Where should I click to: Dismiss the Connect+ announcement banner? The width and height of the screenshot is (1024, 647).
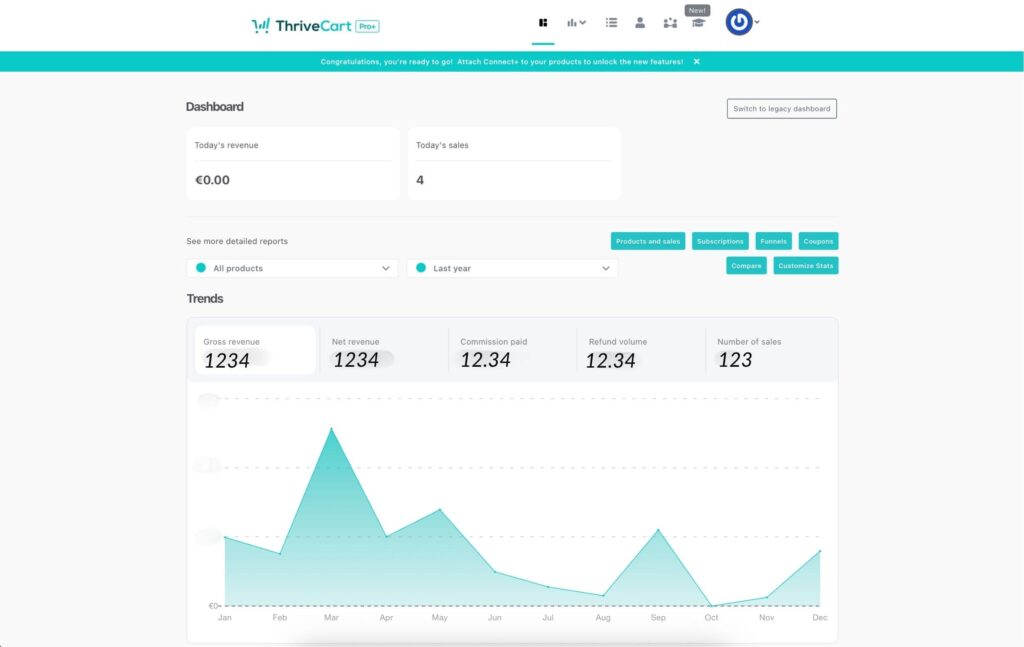coord(696,61)
